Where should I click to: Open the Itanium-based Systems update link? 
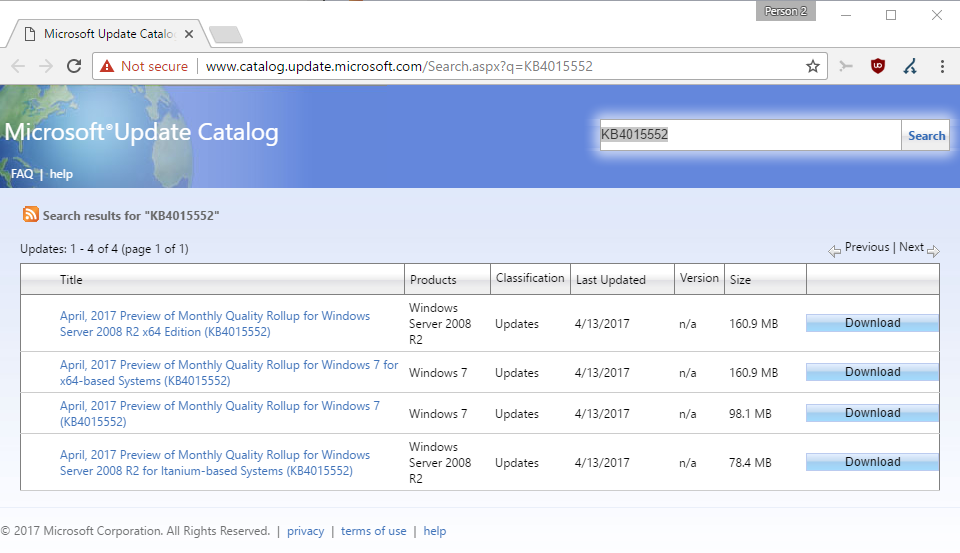215,462
